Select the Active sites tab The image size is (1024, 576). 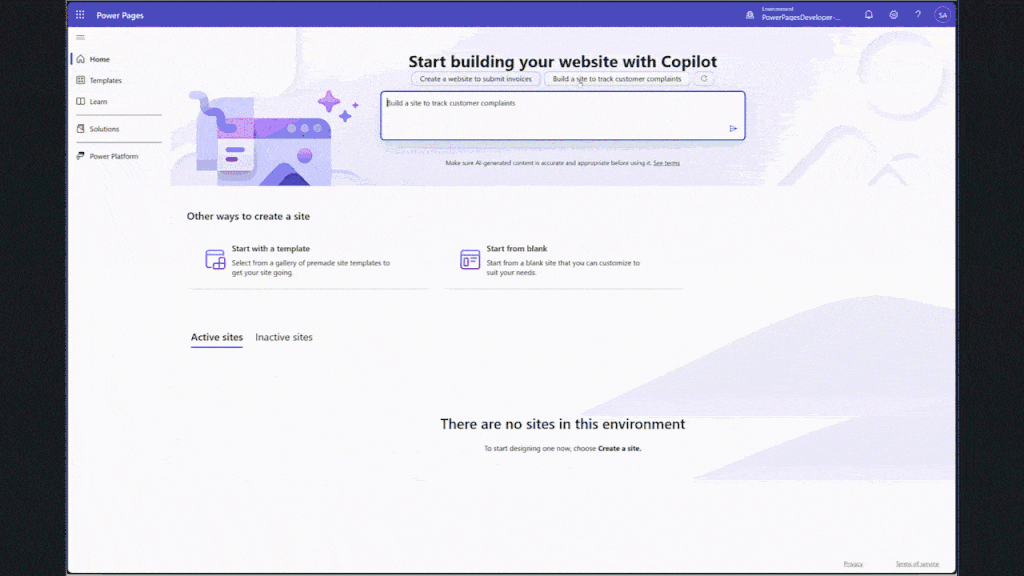point(216,337)
